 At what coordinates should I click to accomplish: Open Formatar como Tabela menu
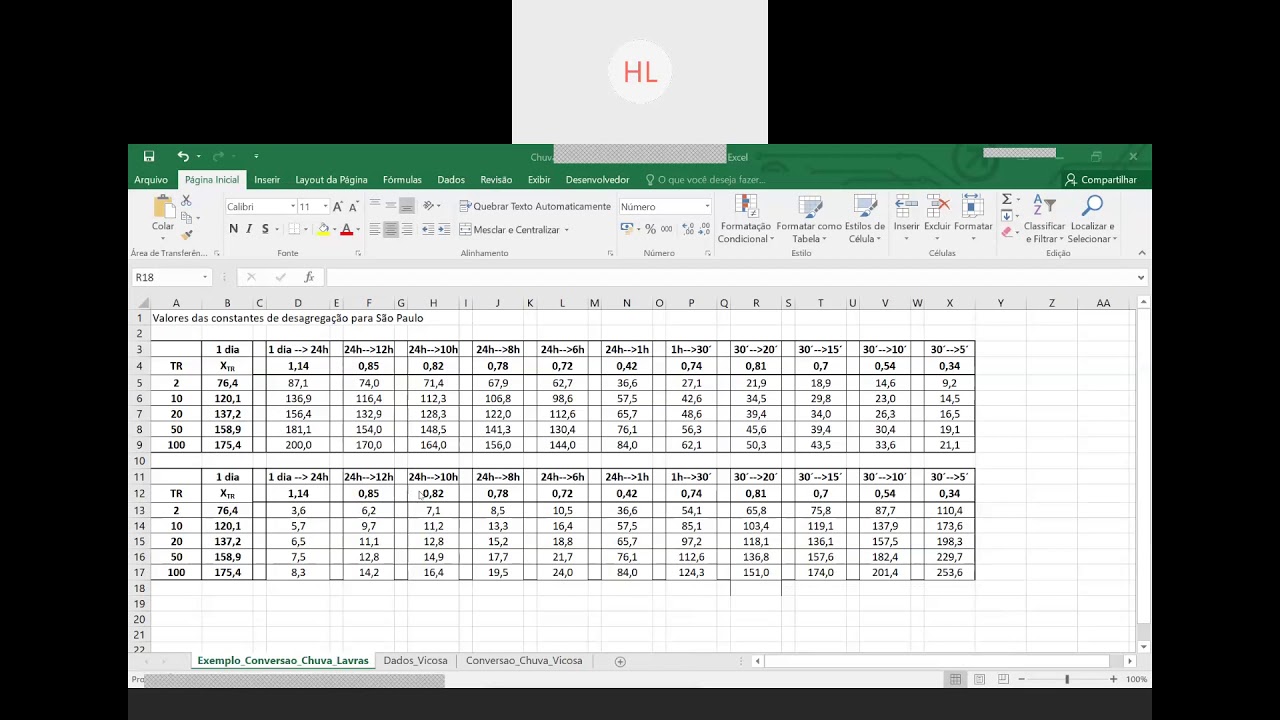click(x=809, y=218)
